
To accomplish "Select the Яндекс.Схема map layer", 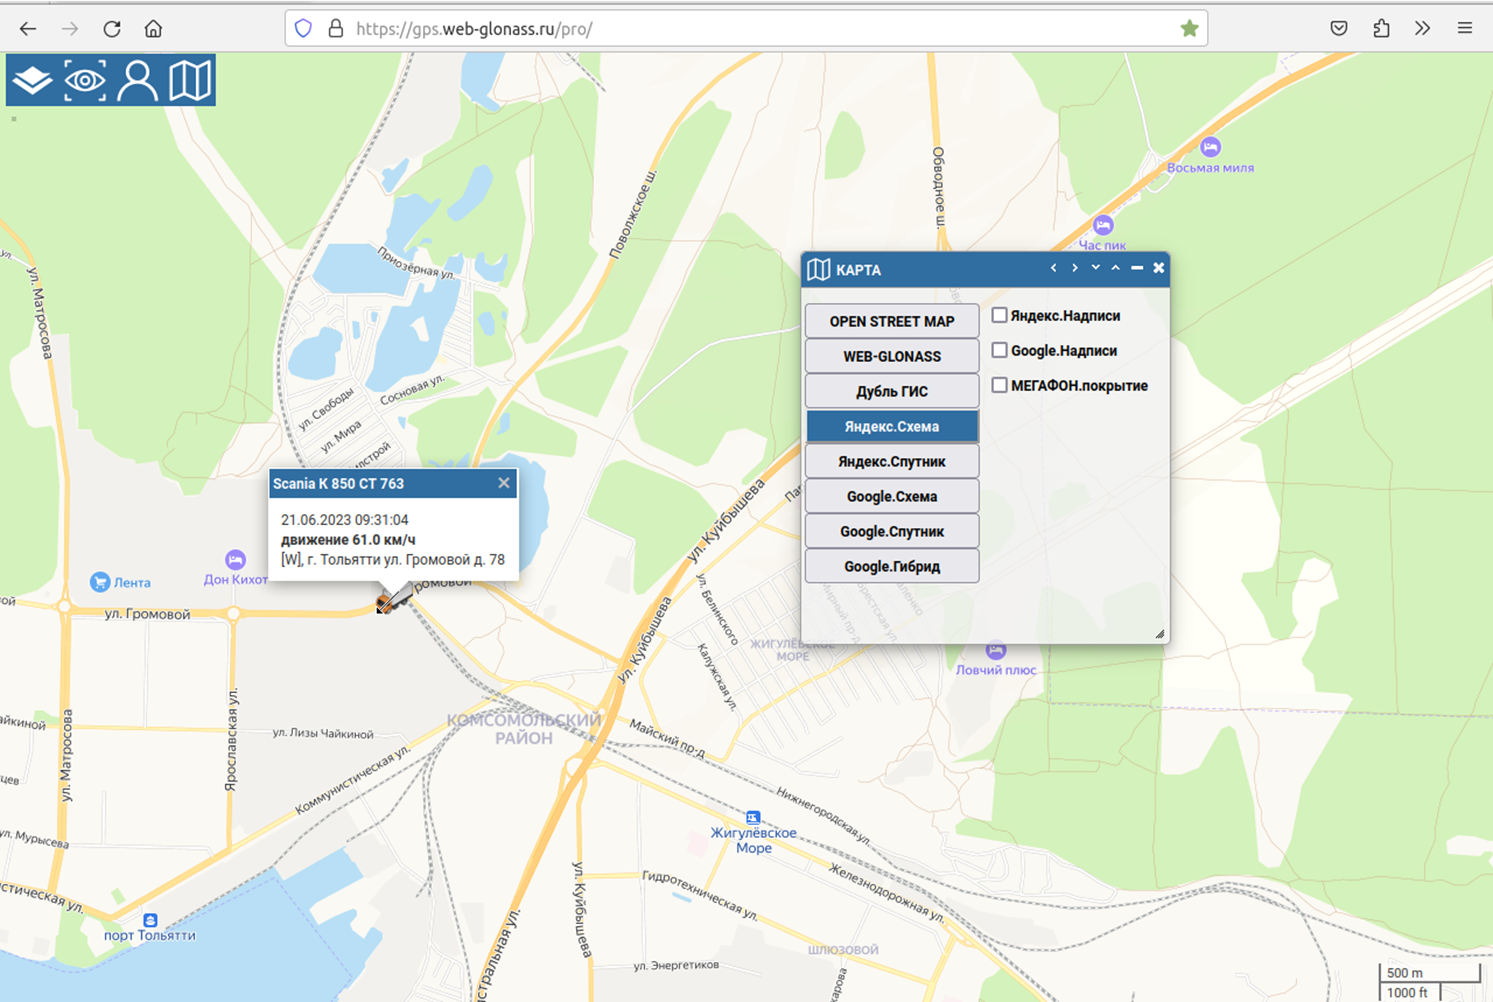I will (892, 426).
